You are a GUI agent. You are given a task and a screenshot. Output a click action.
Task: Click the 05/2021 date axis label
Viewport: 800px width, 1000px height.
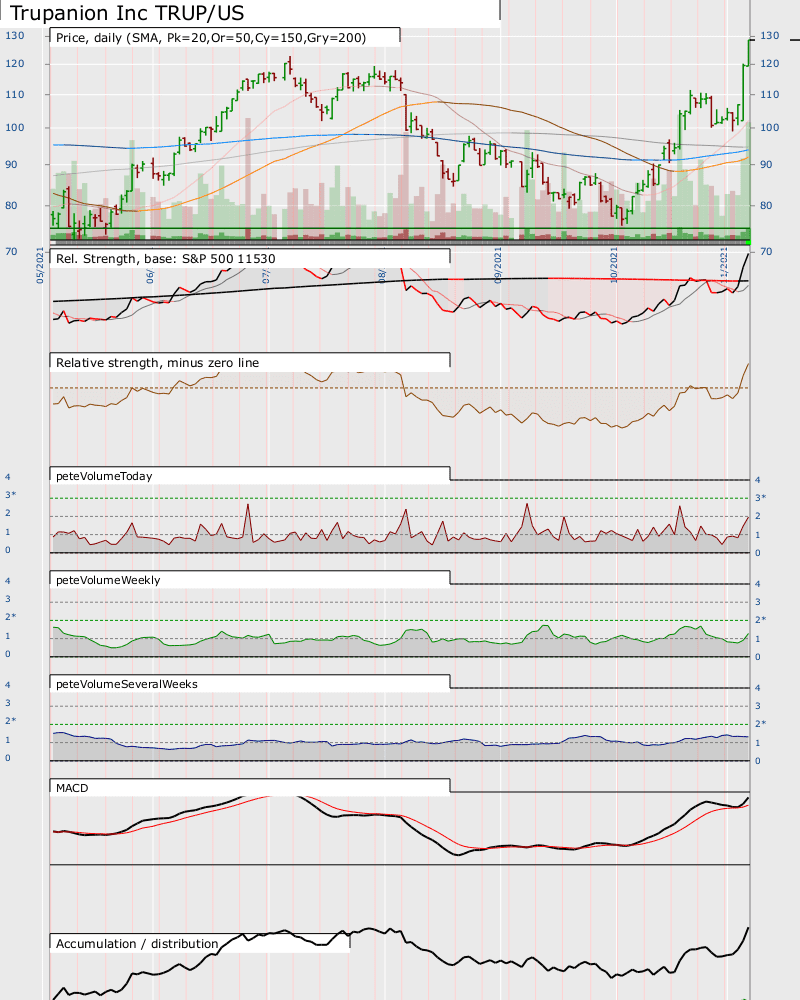40,265
